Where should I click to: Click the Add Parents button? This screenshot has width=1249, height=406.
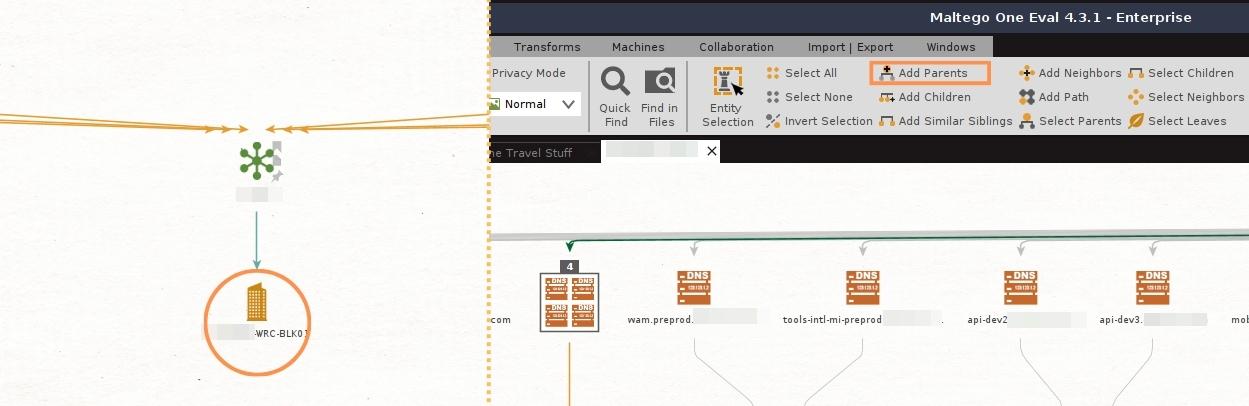tap(930, 73)
